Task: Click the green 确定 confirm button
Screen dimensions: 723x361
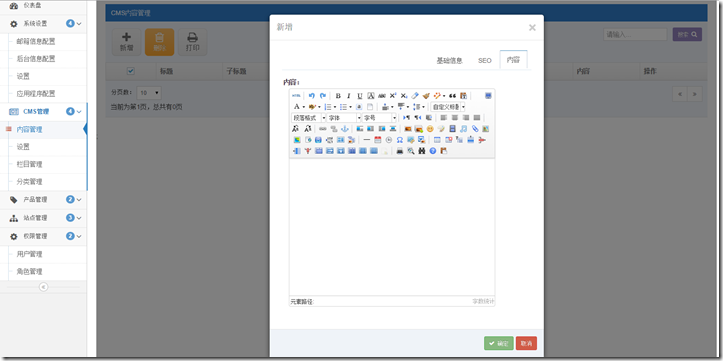Action: tap(498, 343)
